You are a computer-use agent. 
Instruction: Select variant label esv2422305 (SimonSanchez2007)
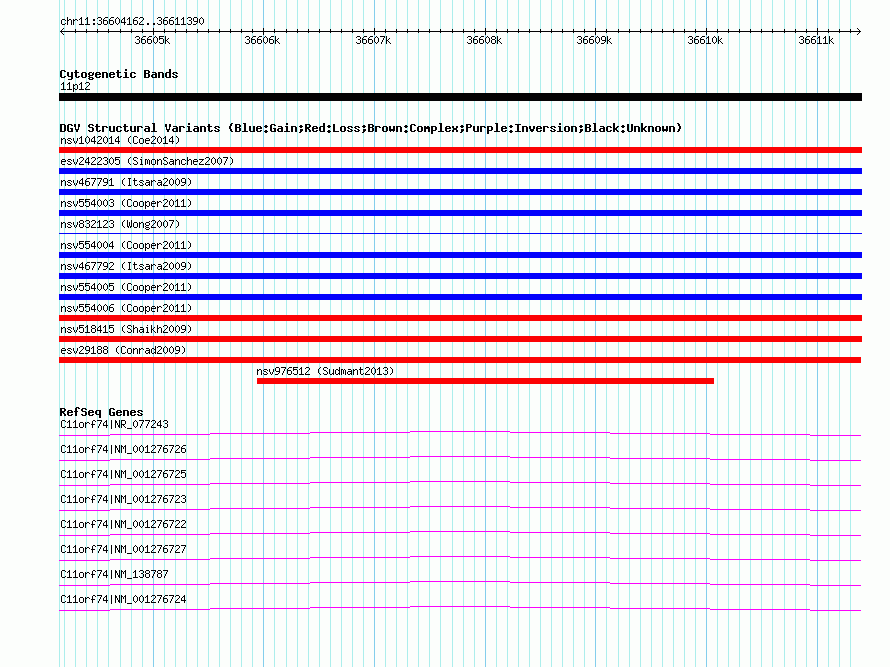(x=147, y=161)
